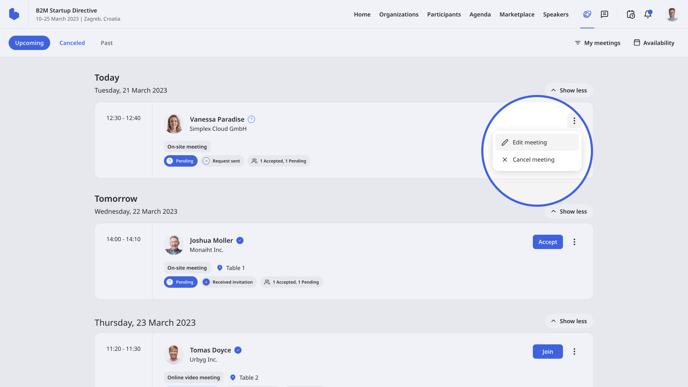Switch to the Canceled tab

point(72,43)
